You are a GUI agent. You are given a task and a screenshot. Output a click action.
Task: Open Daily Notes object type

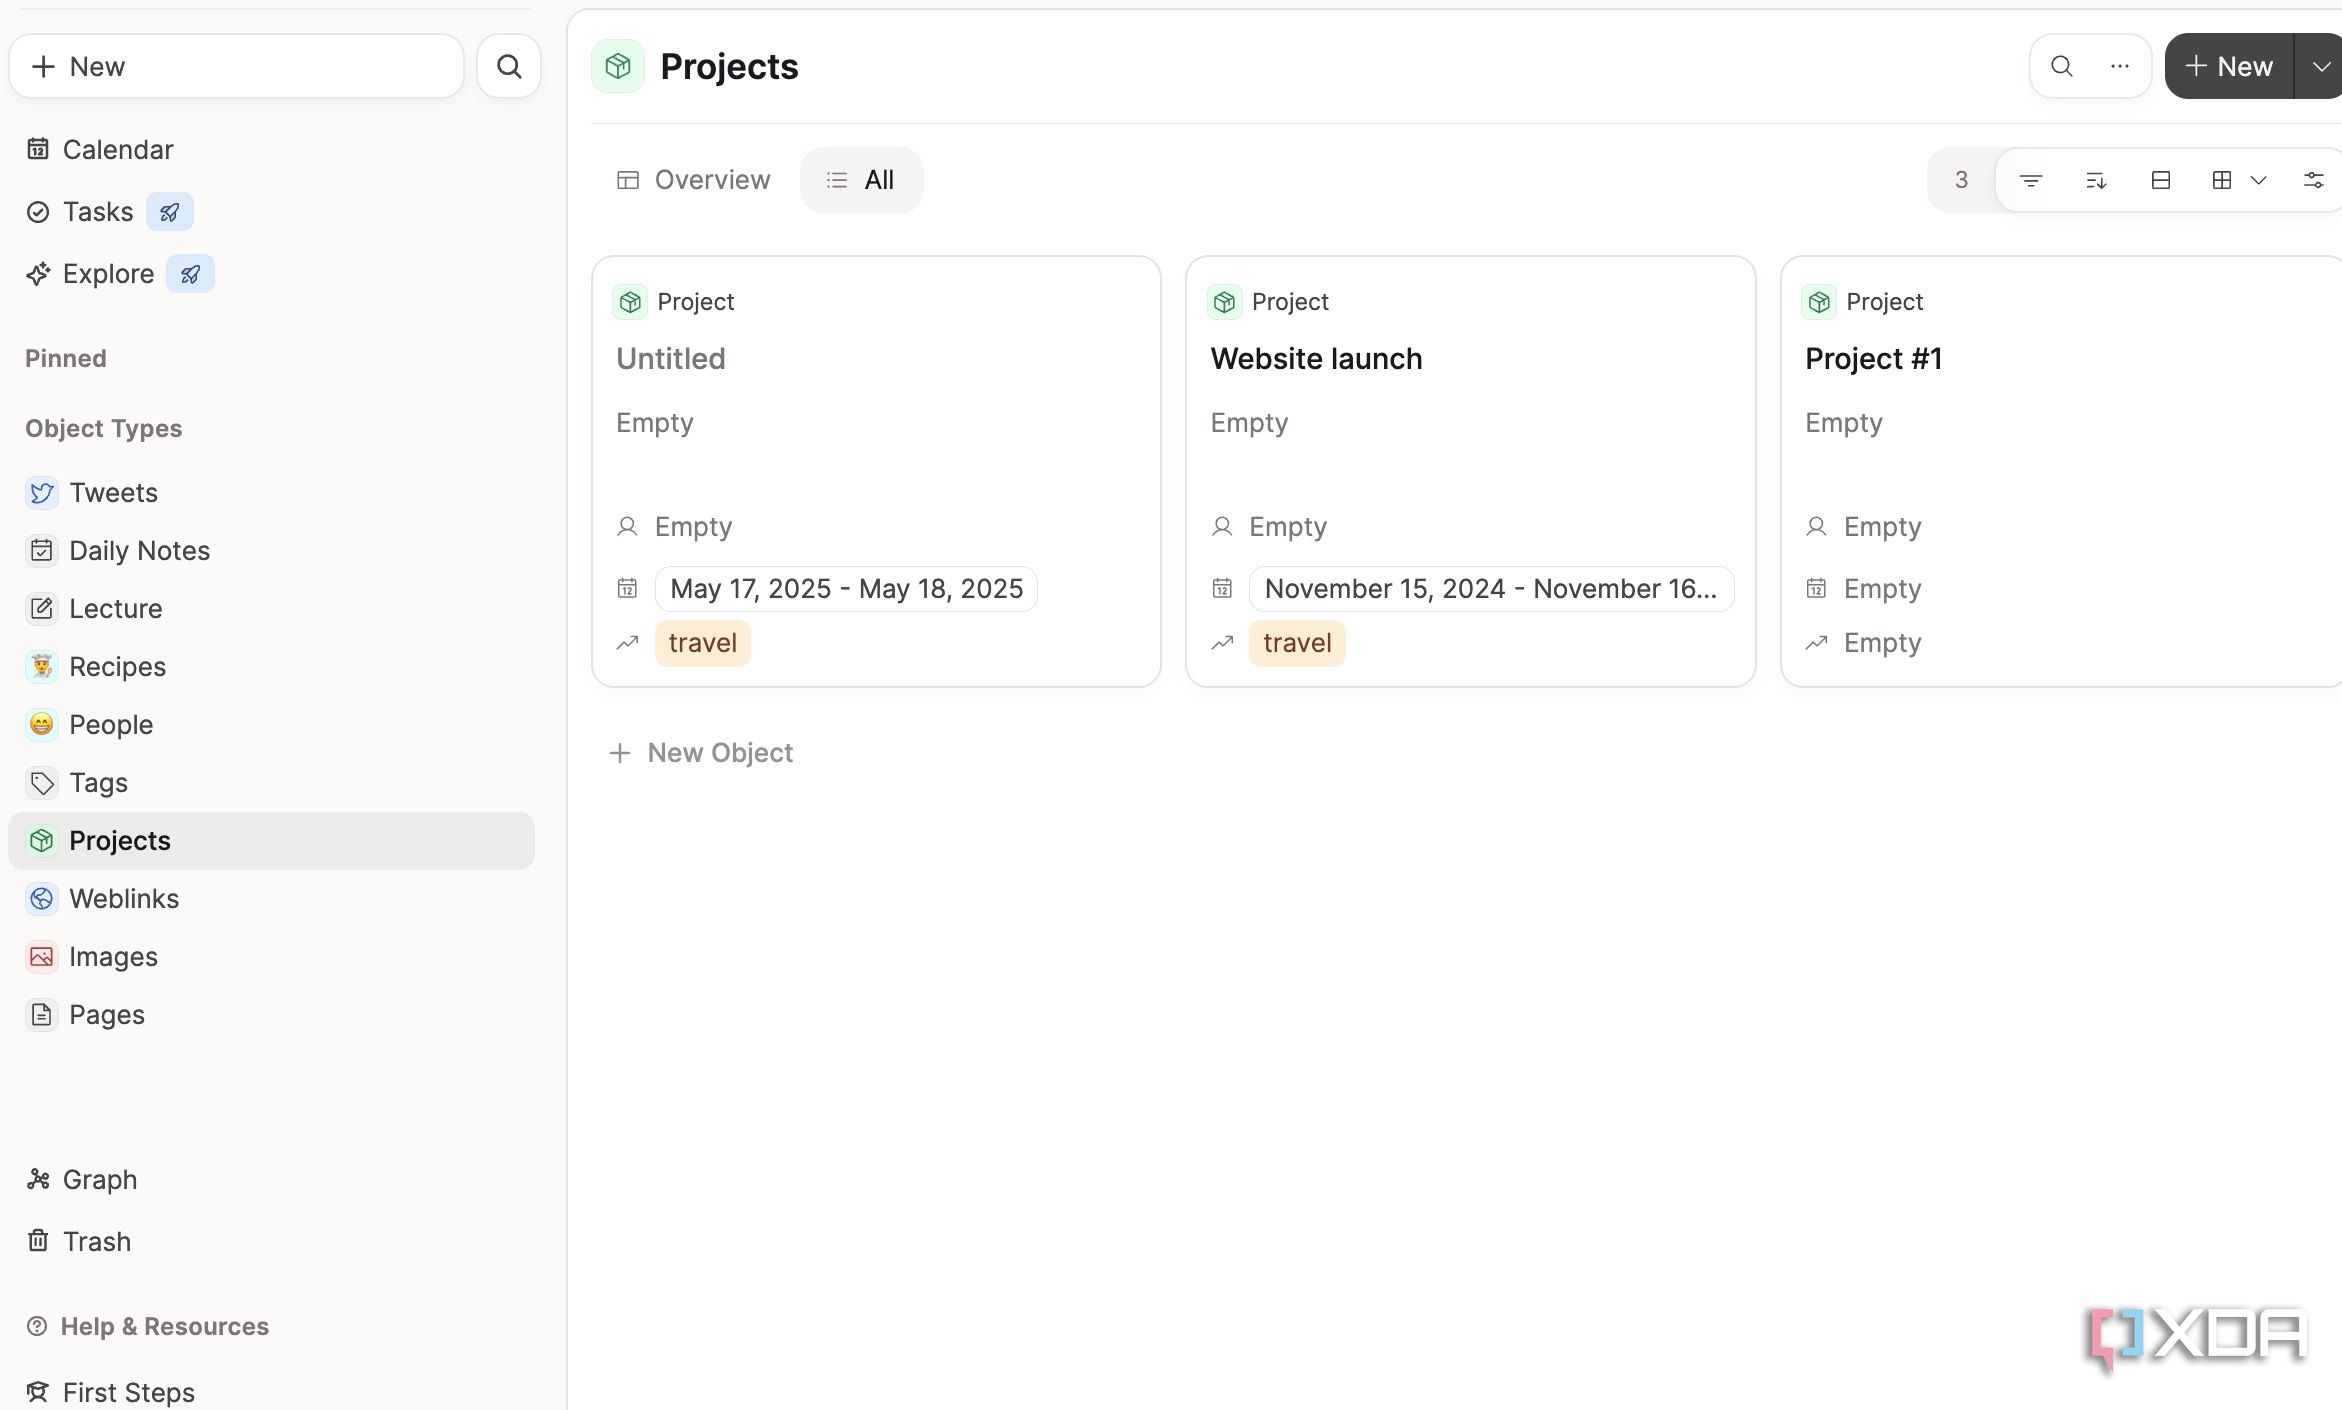click(x=271, y=551)
